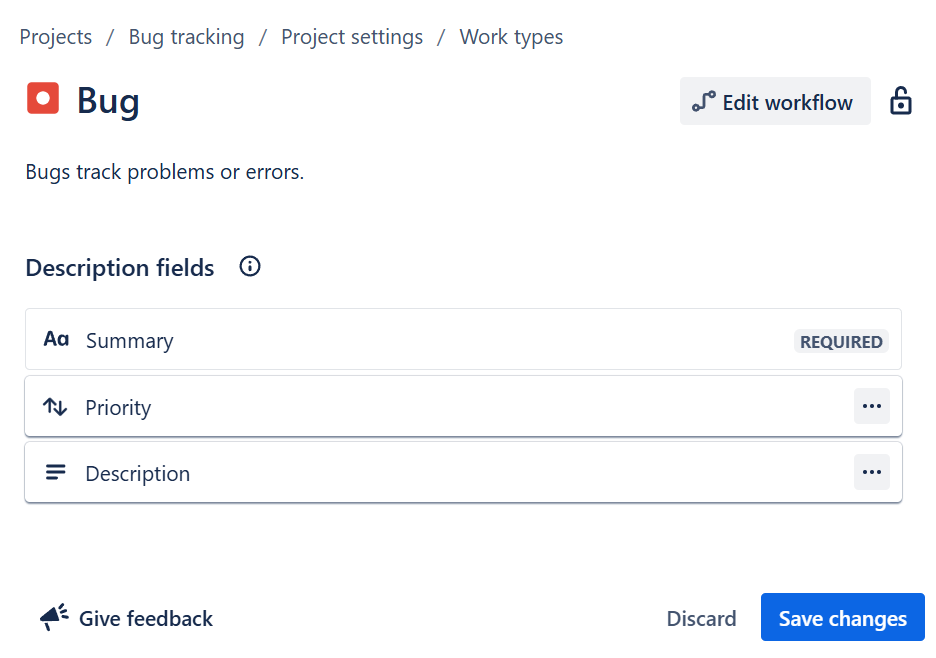Click the Edit workflow button
Screen dimensions: 936x658
pos(775,101)
